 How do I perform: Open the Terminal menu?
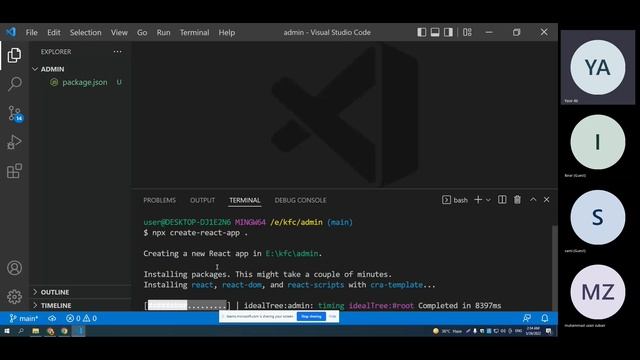point(194,32)
